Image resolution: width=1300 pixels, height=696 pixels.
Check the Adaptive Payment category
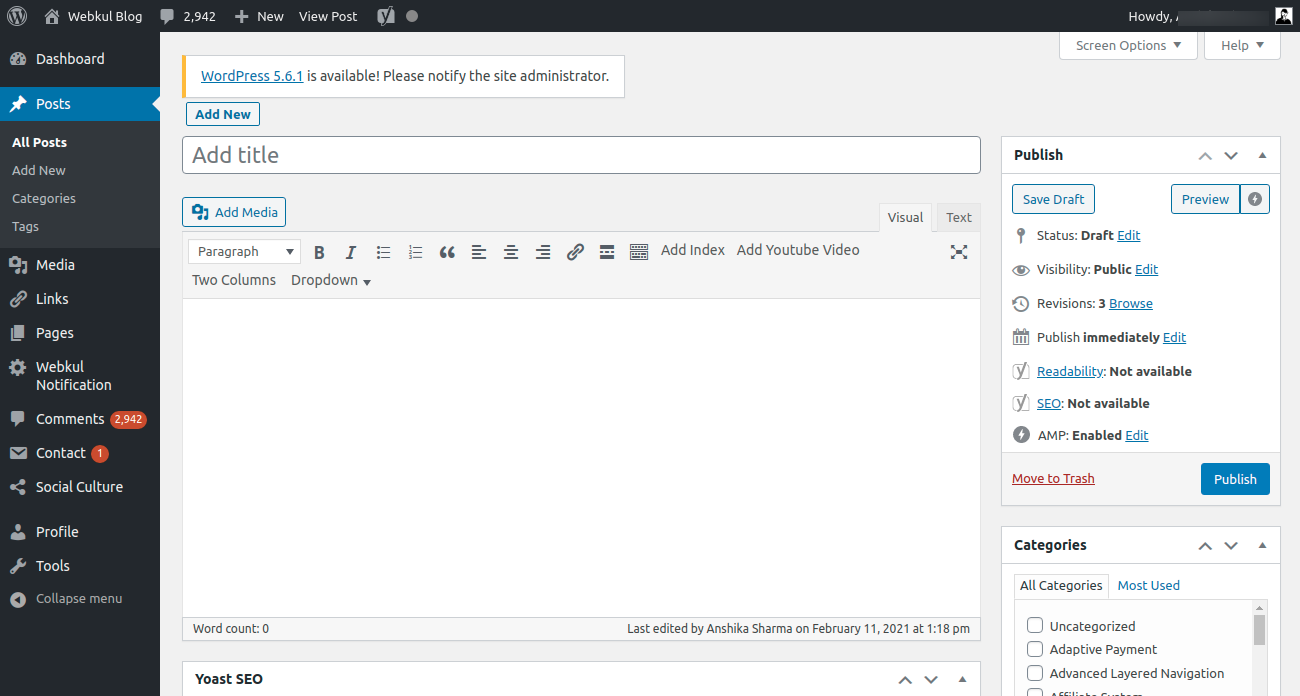coord(1035,649)
